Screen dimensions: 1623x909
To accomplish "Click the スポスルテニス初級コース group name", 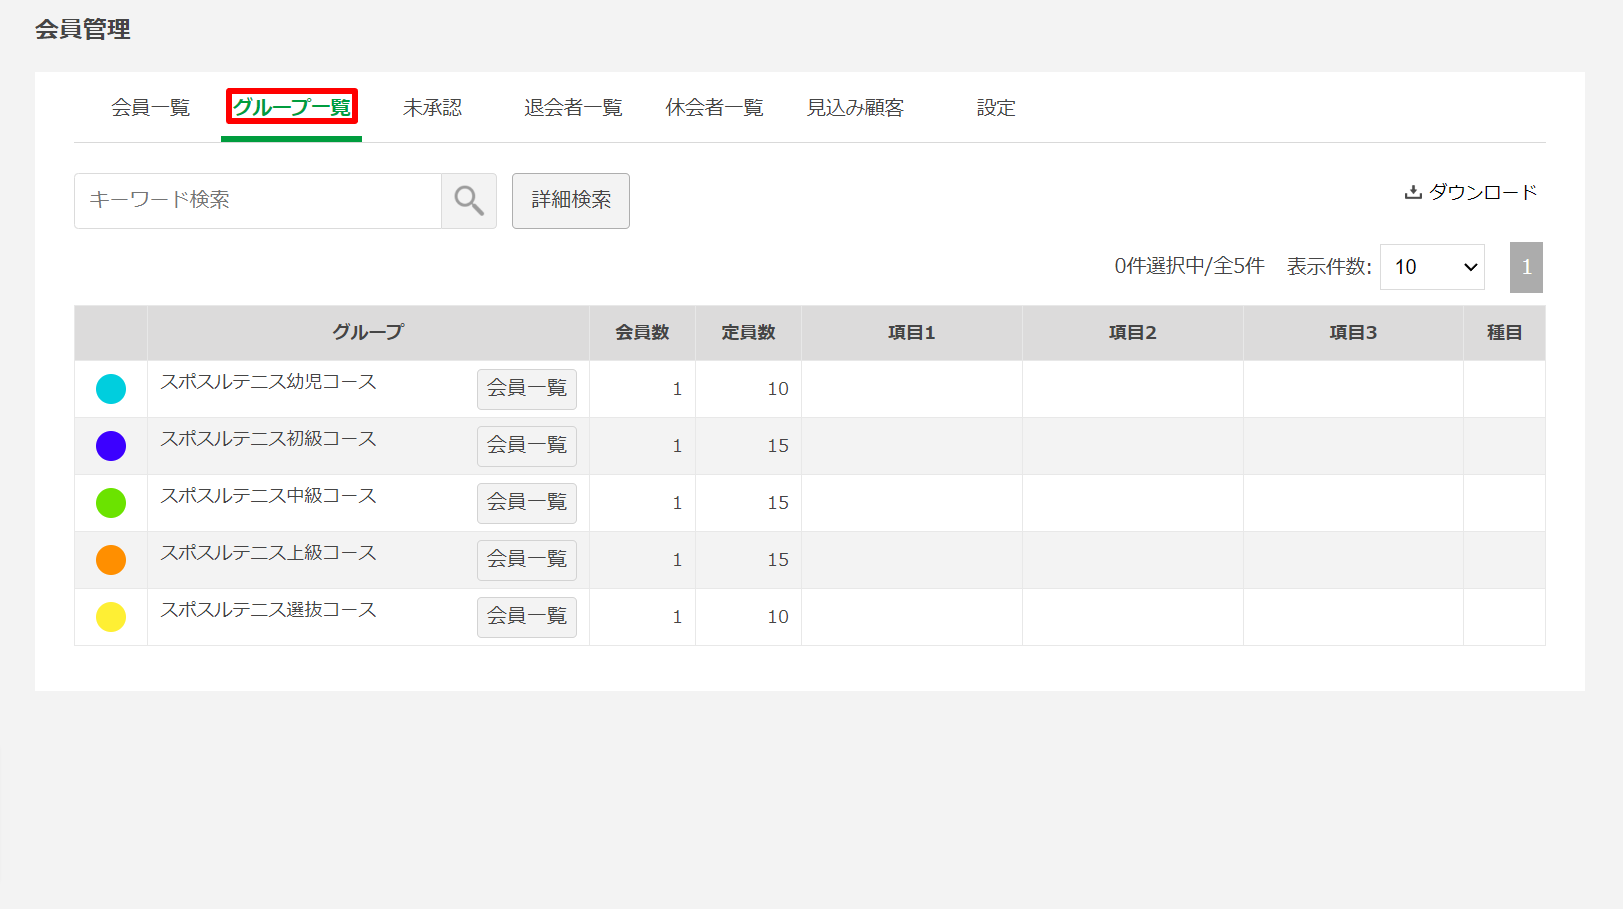I will click(x=269, y=439).
